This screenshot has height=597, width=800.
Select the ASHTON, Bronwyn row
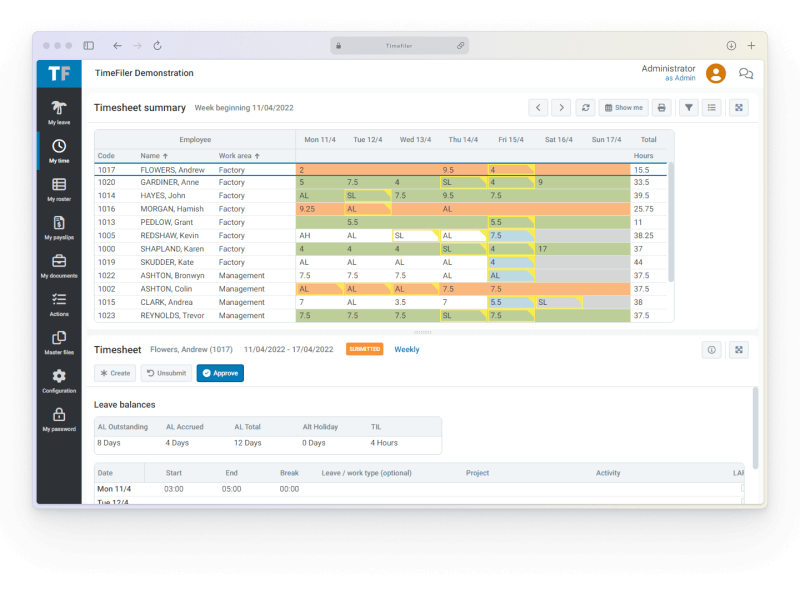pos(381,275)
